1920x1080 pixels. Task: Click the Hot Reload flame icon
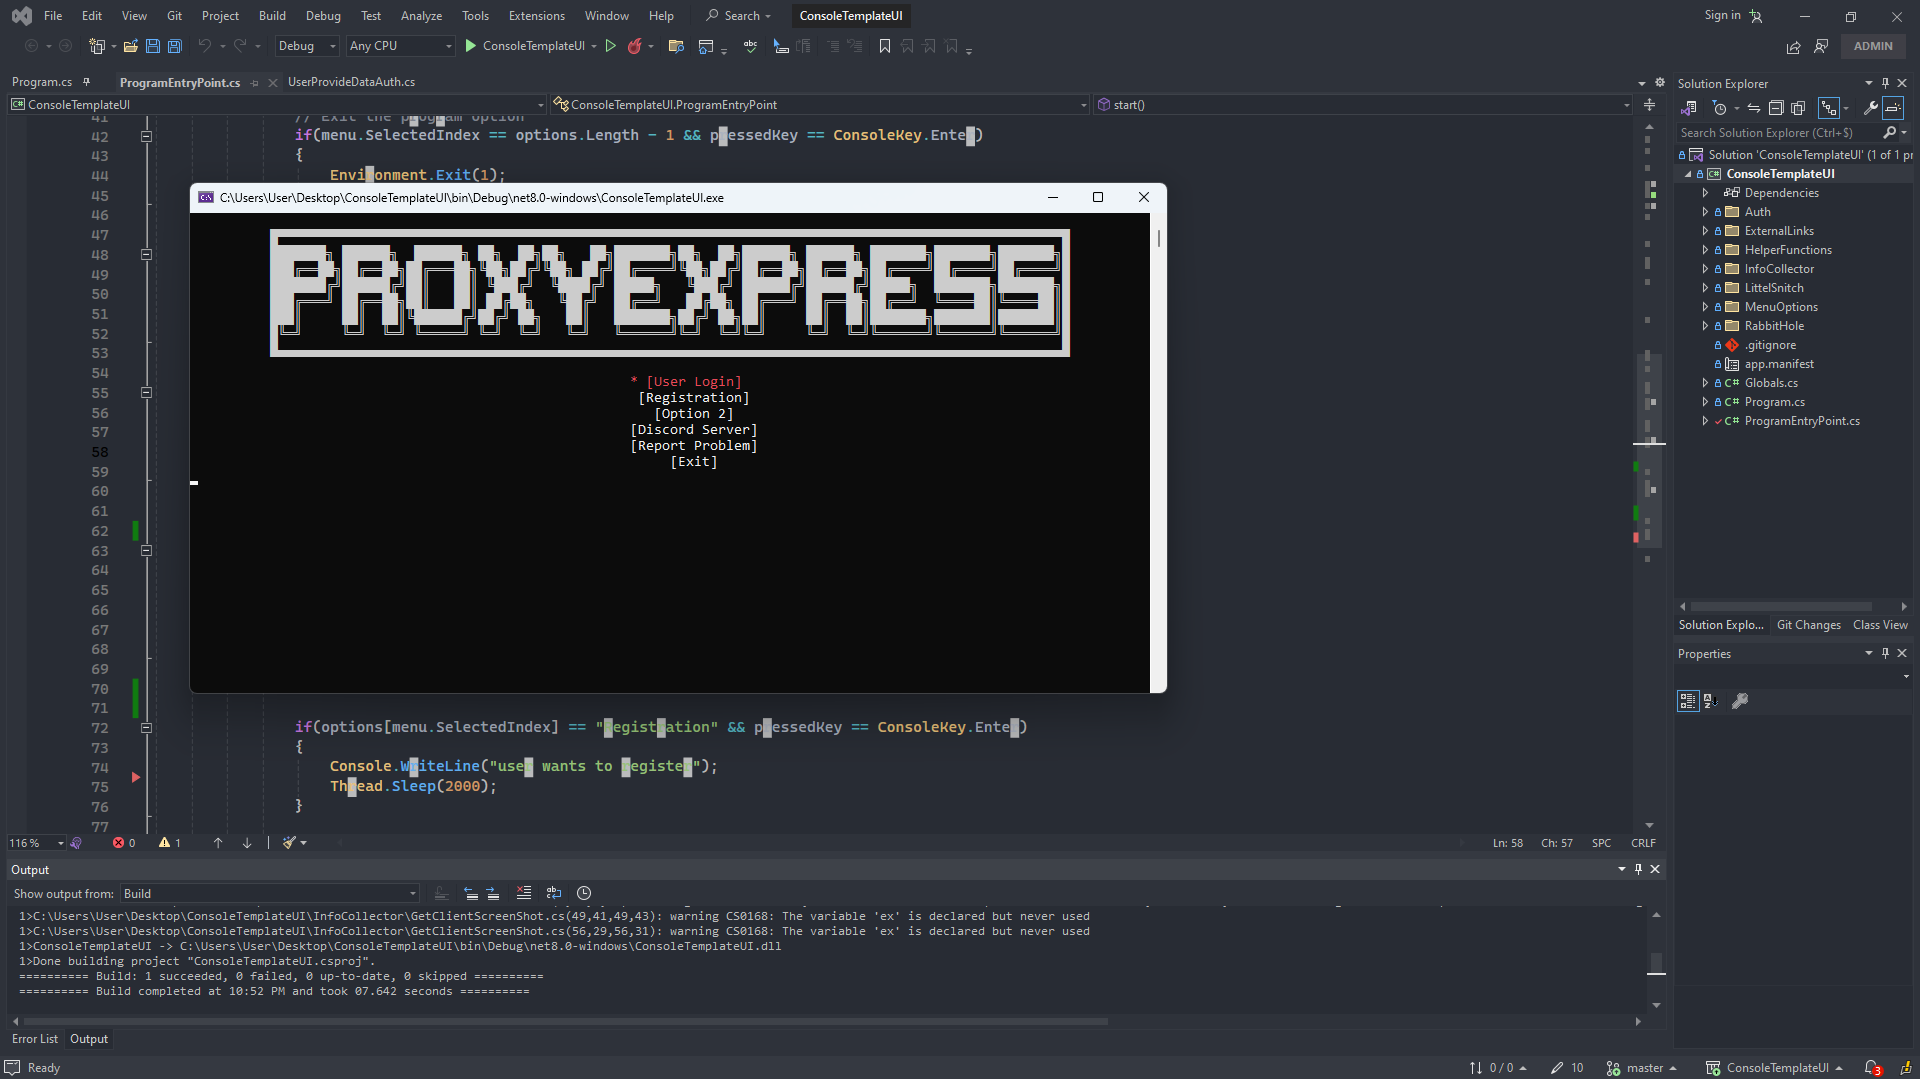(634, 46)
